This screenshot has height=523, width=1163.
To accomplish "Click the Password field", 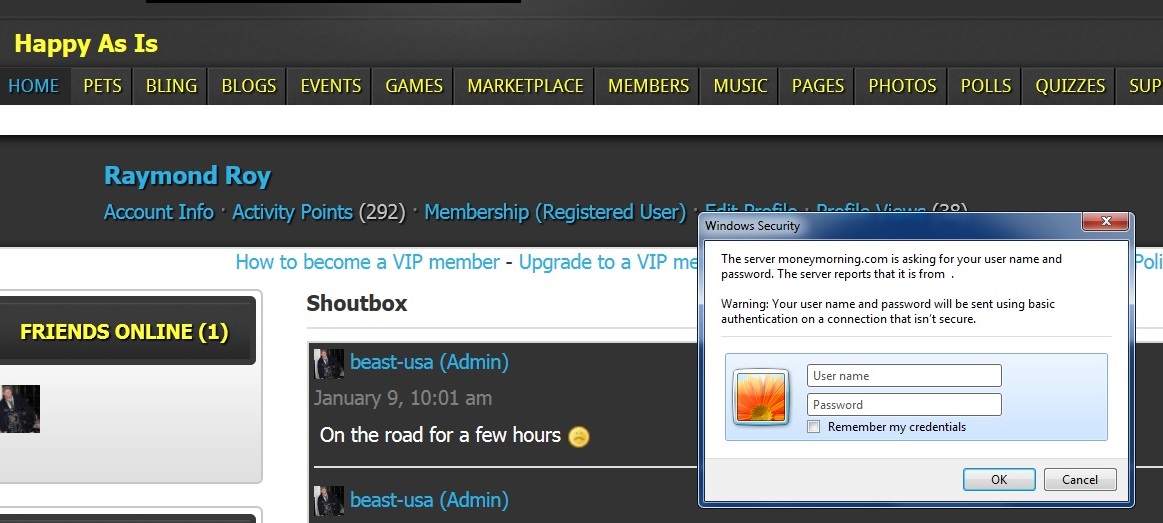I will pos(904,405).
